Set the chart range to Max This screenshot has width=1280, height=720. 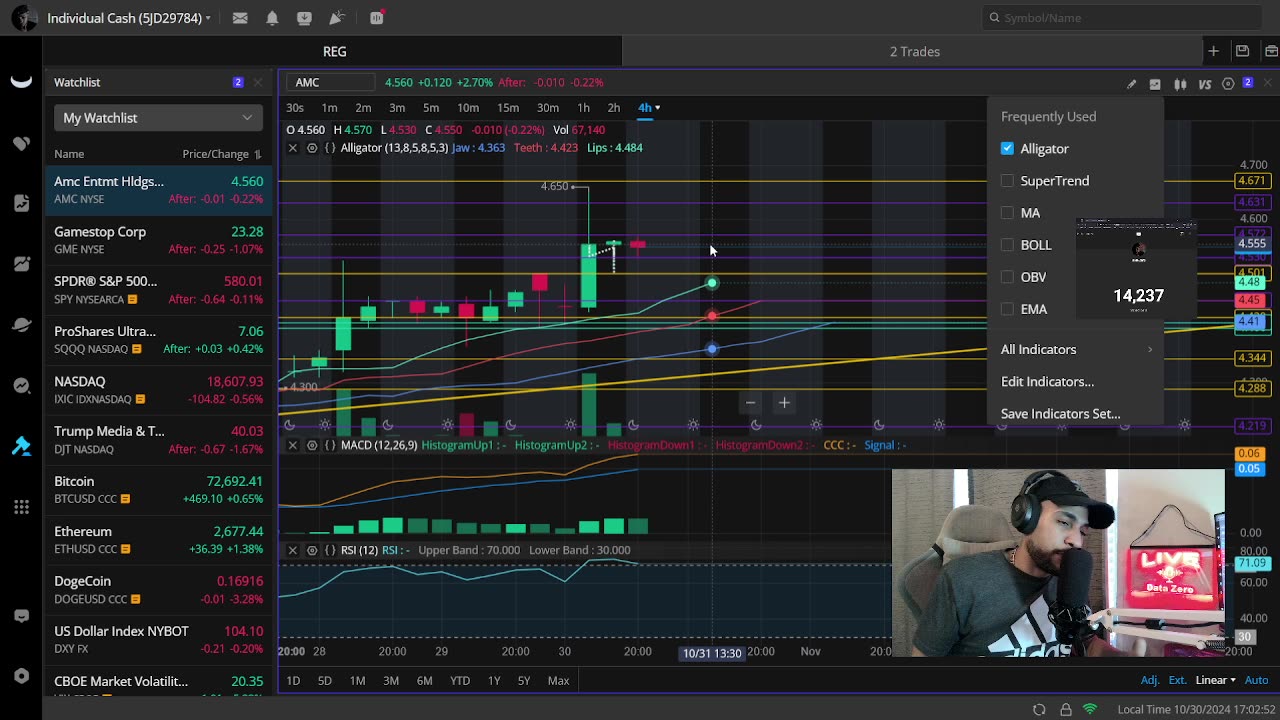coord(558,681)
